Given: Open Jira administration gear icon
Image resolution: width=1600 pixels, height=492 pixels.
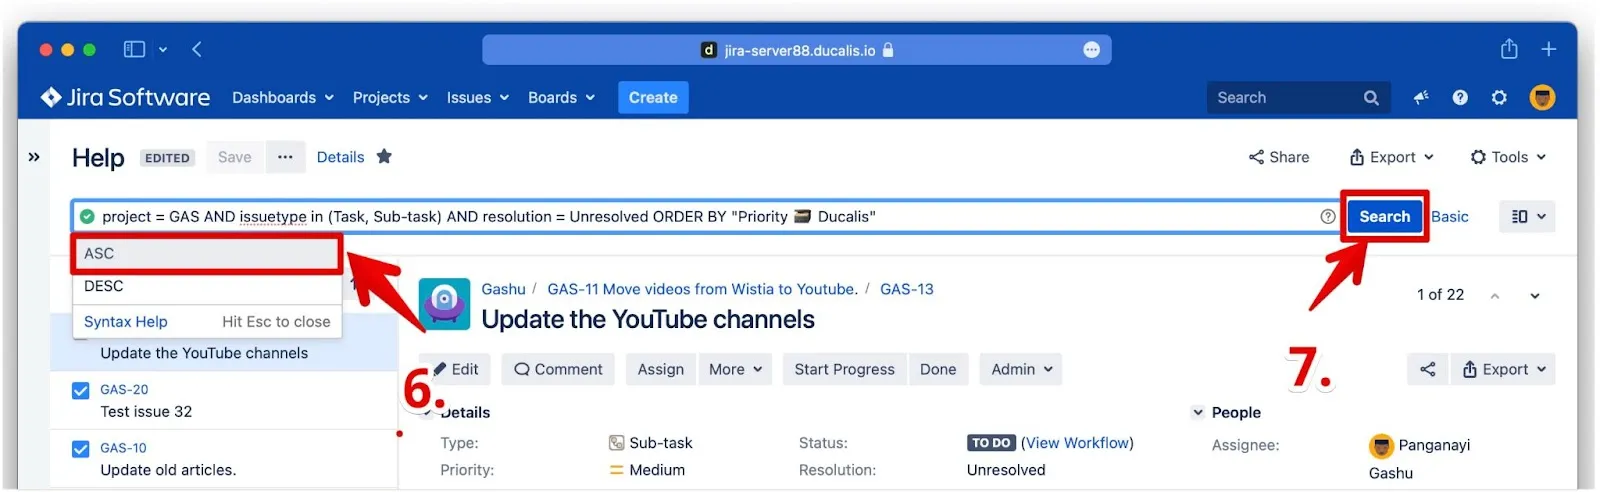Looking at the screenshot, I should pos(1499,98).
